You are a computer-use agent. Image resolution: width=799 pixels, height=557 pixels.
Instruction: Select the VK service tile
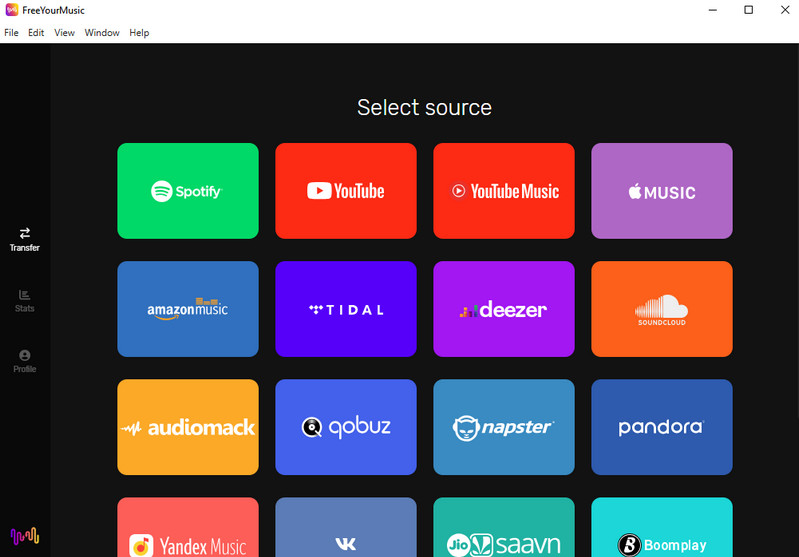[345, 527]
